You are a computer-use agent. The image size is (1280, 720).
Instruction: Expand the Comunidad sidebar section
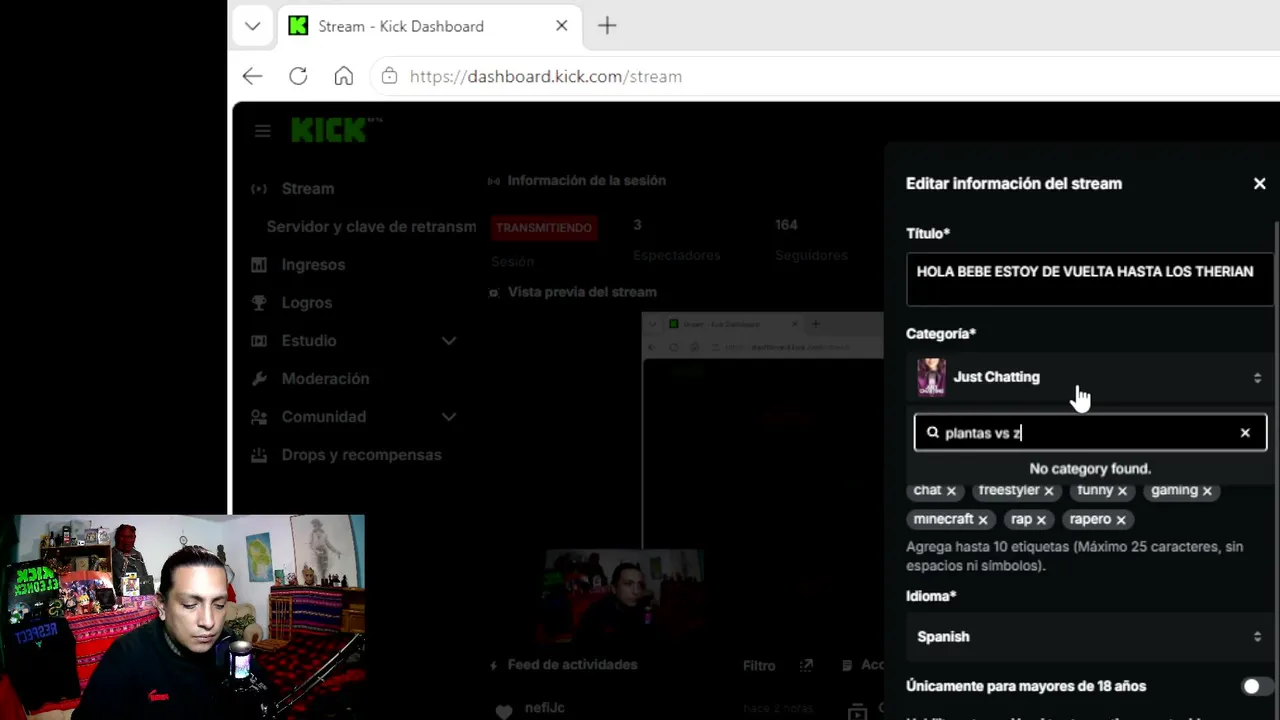point(449,416)
